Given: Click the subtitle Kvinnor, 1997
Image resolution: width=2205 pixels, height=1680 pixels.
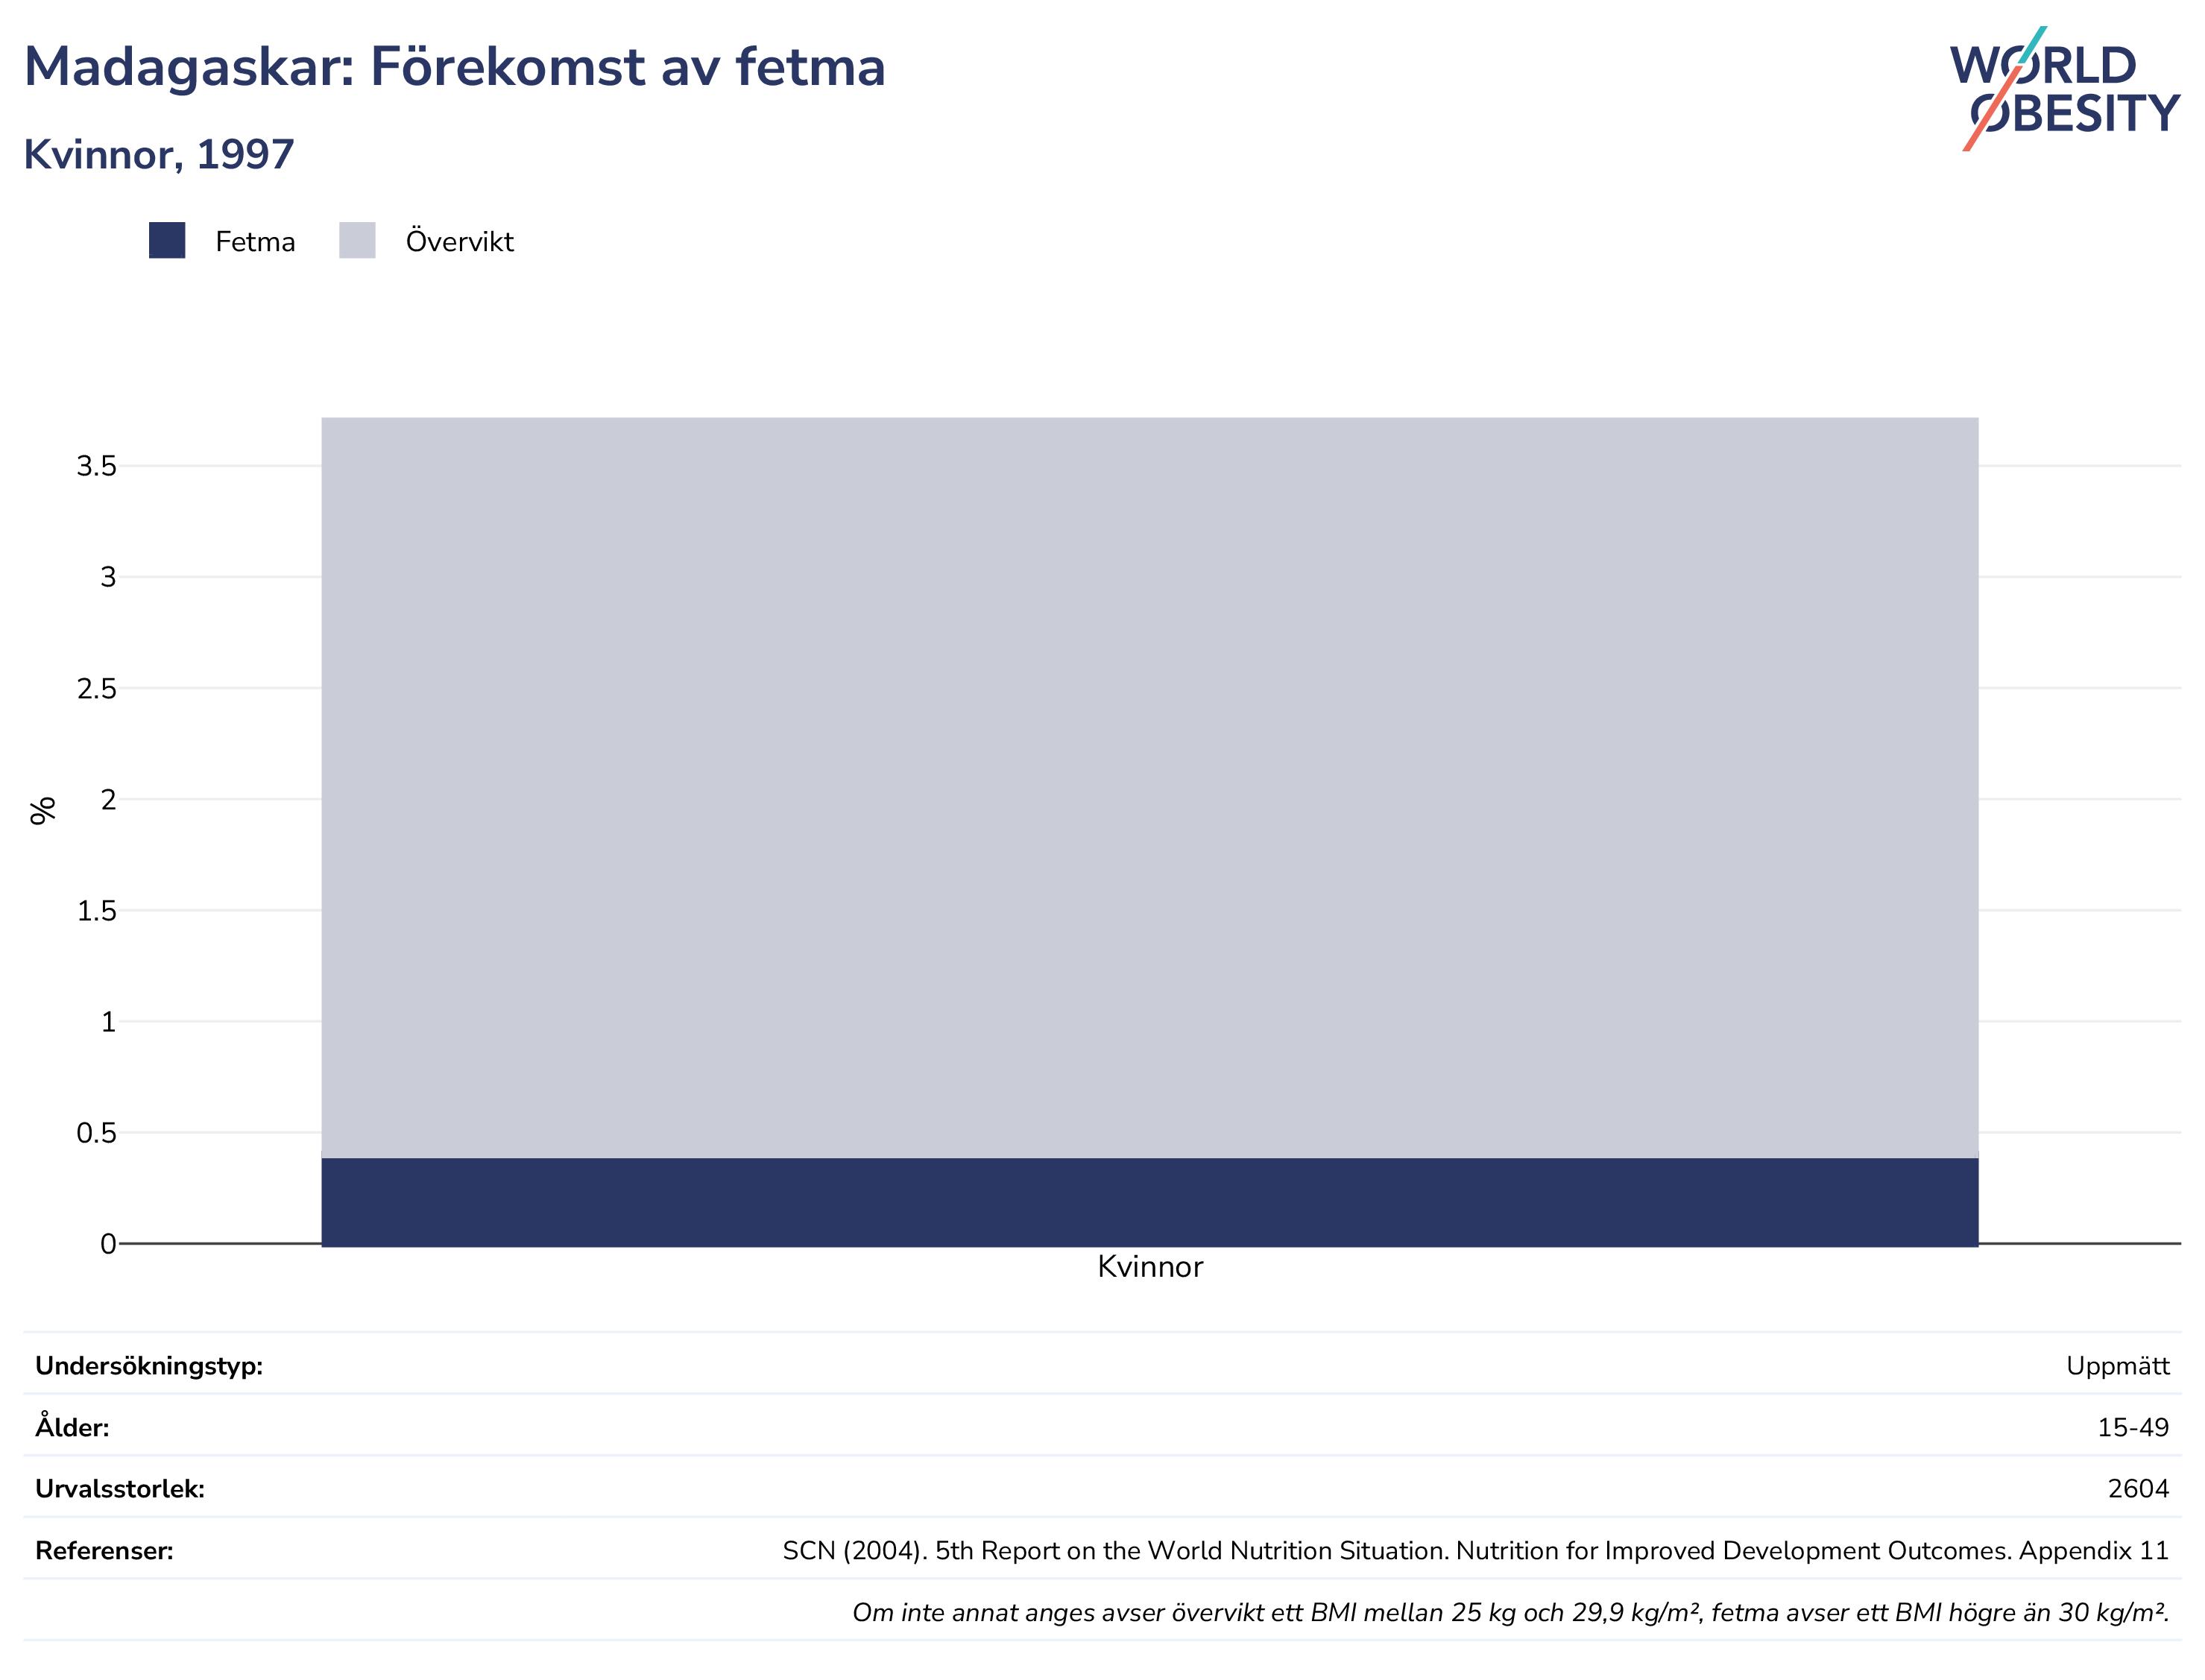Looking at the screenshot, I should click(159, 154).
